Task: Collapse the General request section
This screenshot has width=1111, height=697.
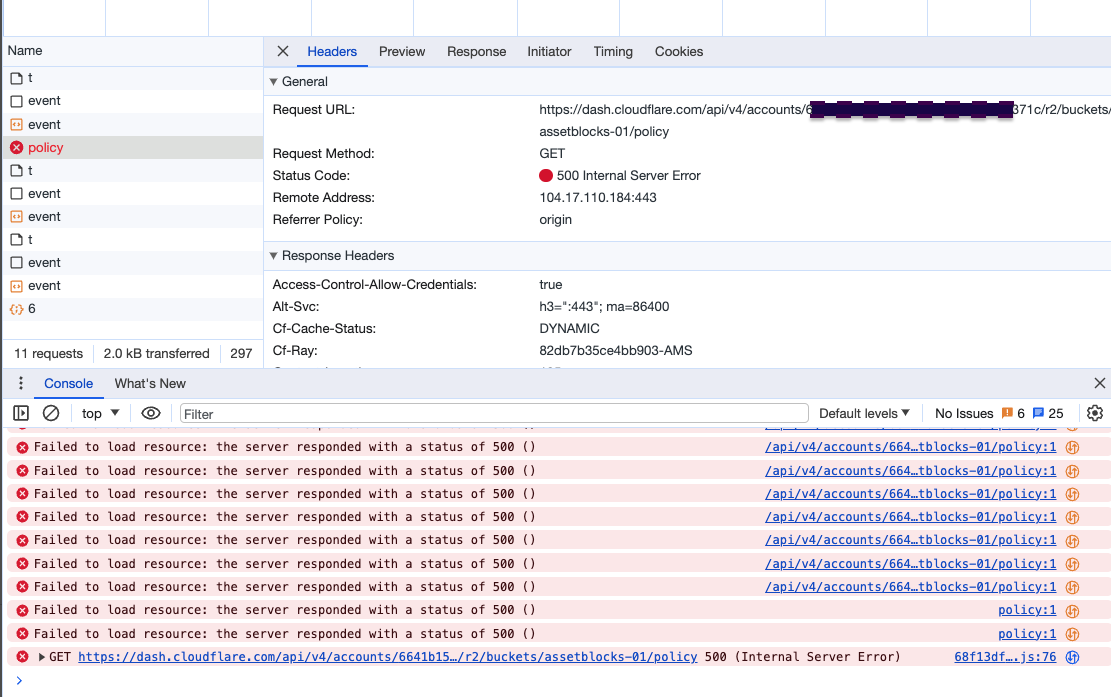Action: (272, 81)
